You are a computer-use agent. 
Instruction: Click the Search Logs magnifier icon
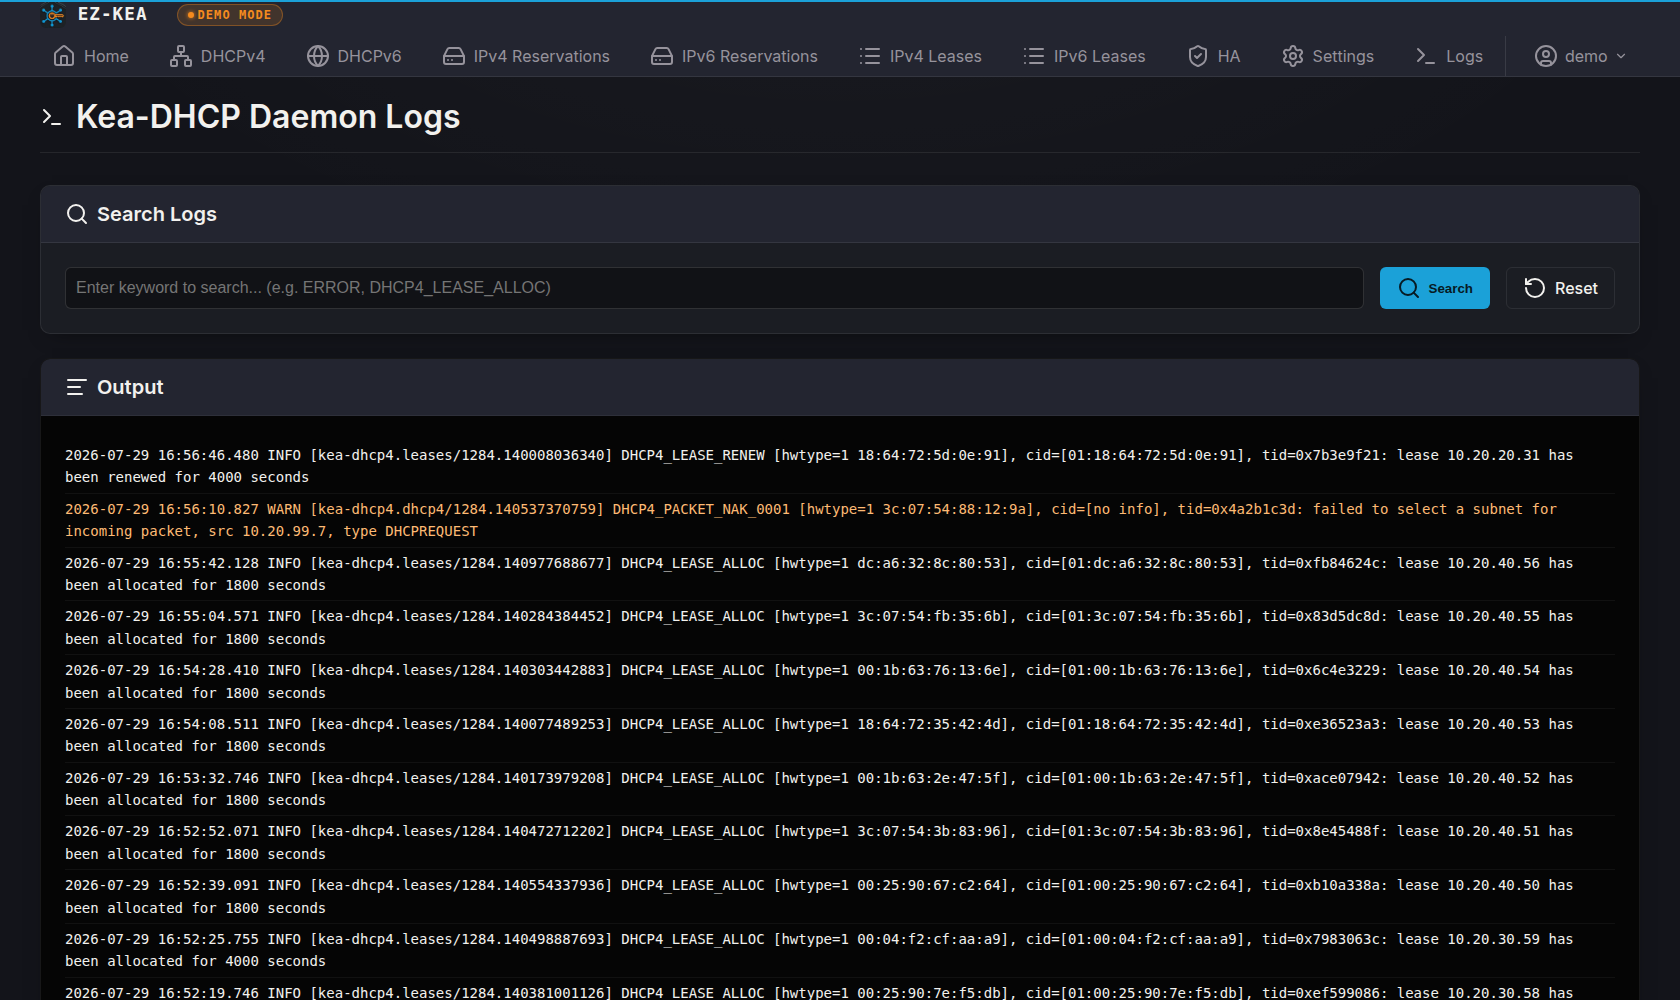[77, 214]
